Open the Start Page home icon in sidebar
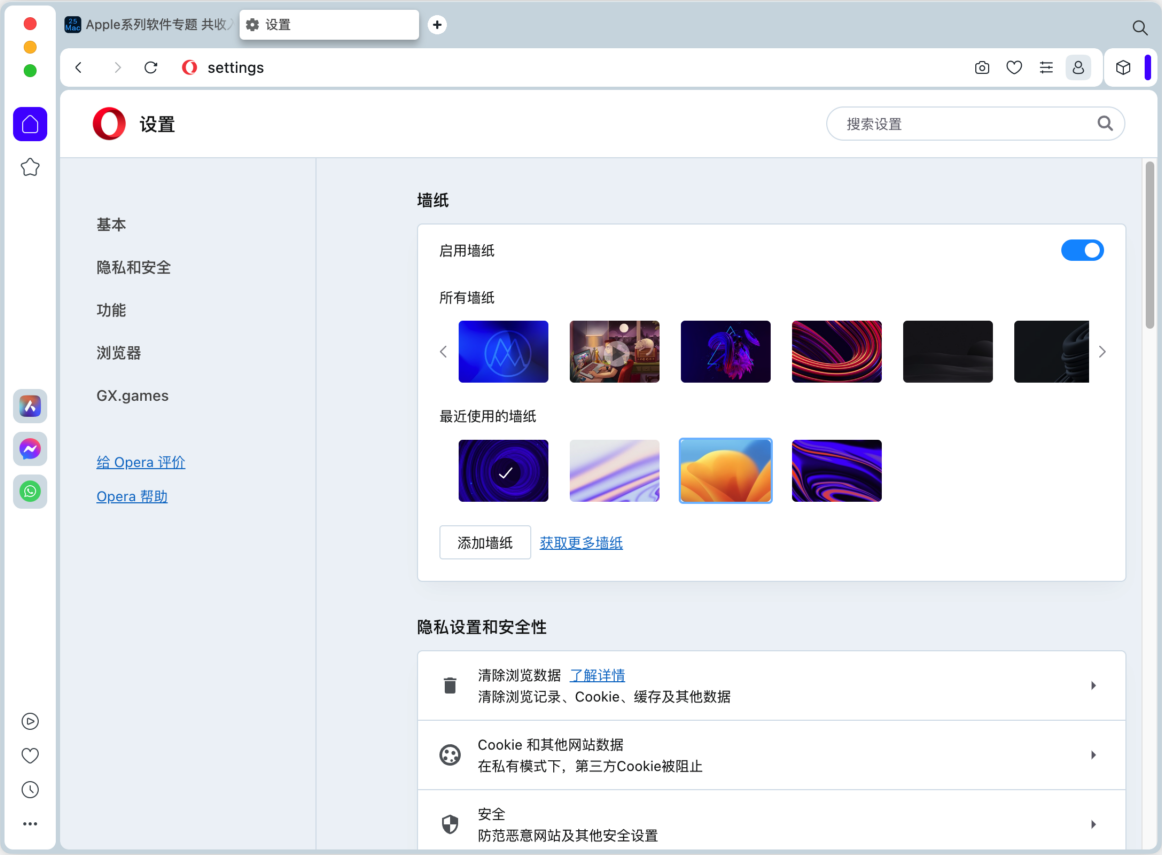This screenshot has height=855, width=1162. [x=30, y=124]
